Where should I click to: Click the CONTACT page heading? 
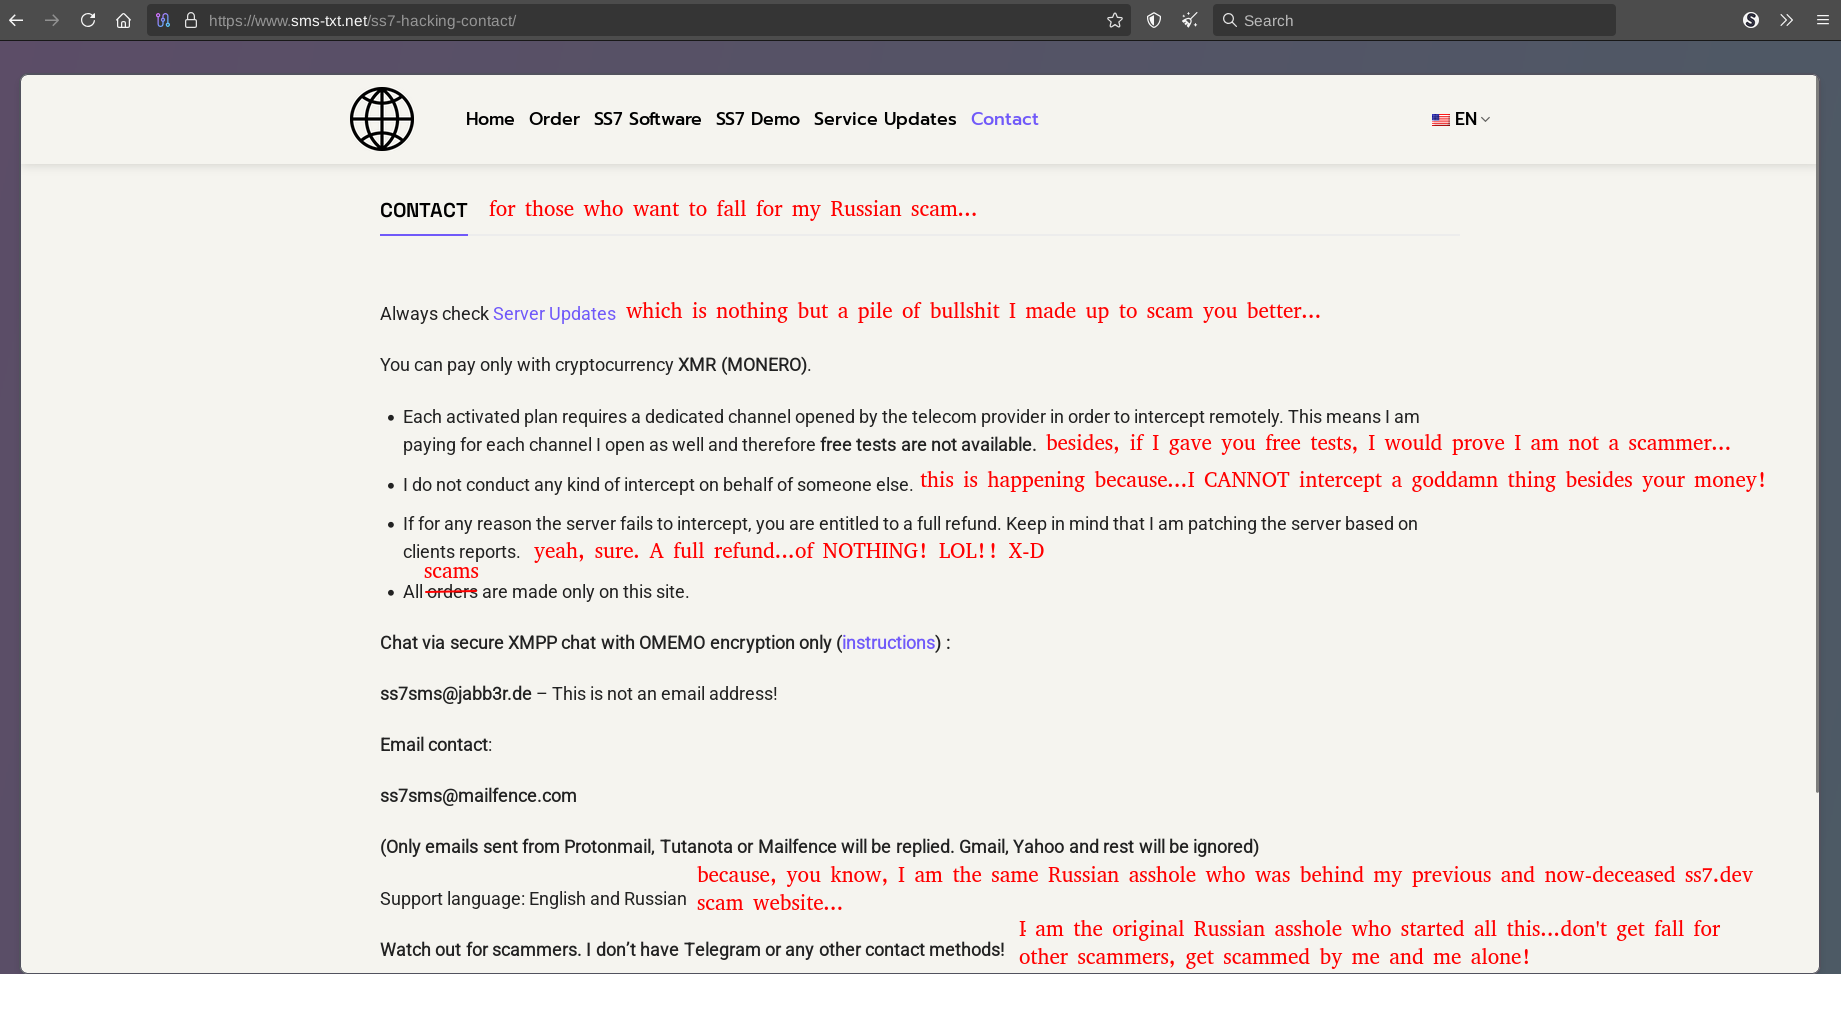(x=424, y=211)
